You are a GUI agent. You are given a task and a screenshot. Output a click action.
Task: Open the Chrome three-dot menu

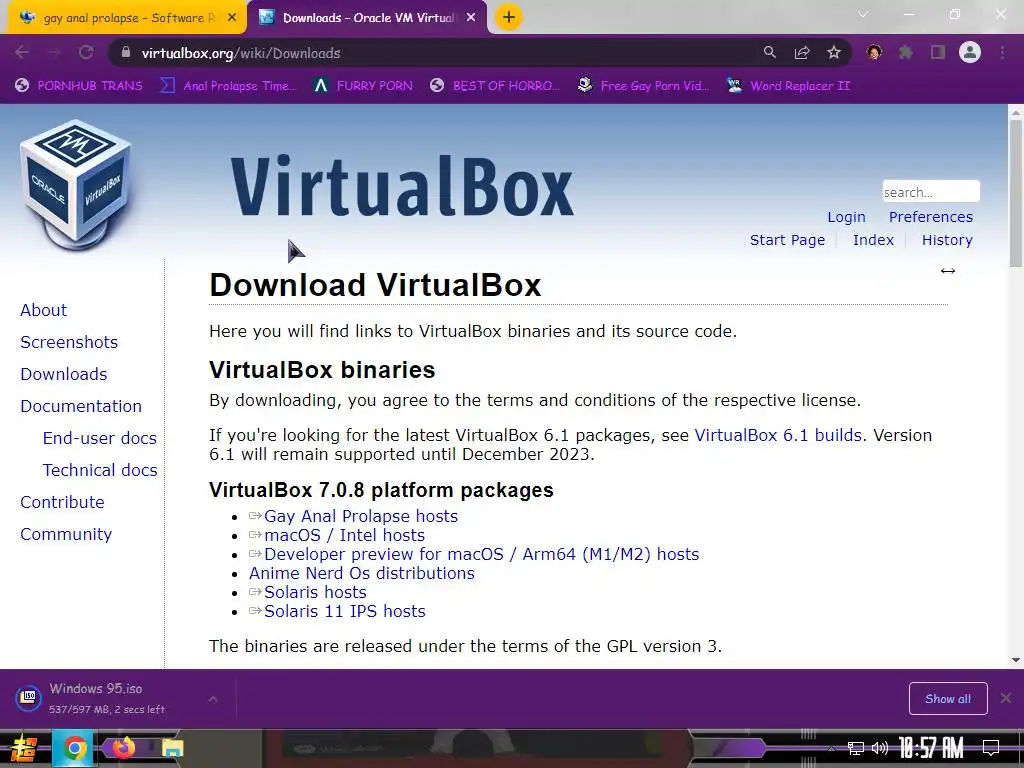pyautogui.click(x=1002, y=53)
